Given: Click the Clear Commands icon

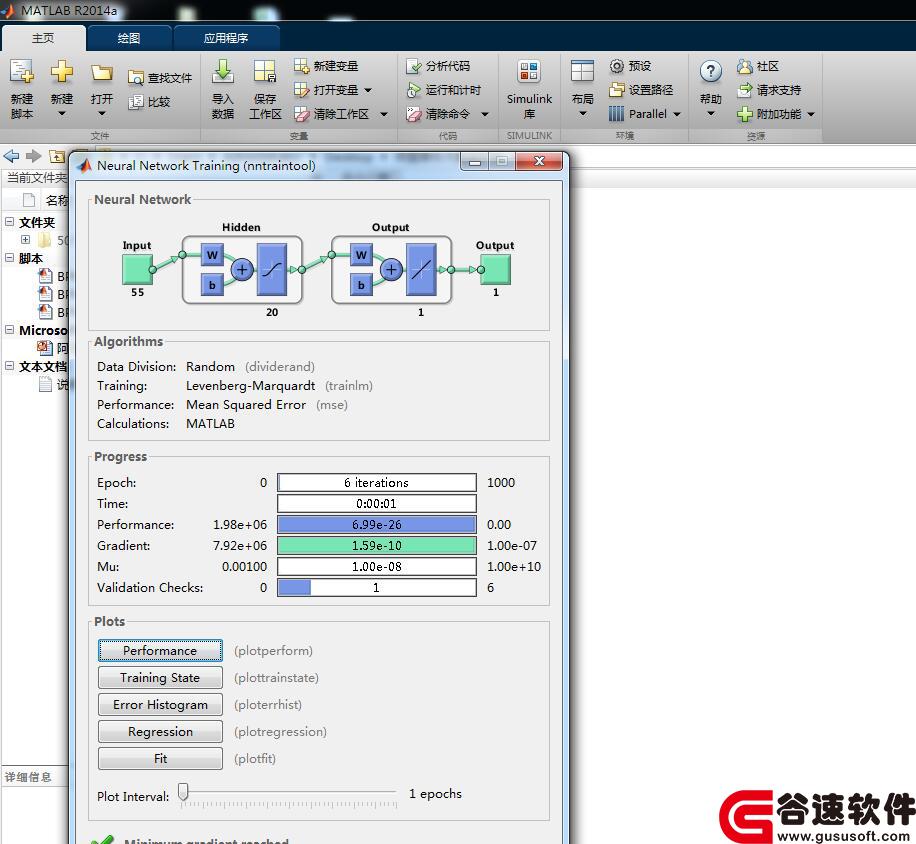Looking at the screenshot, I should (x=414, y=114).
